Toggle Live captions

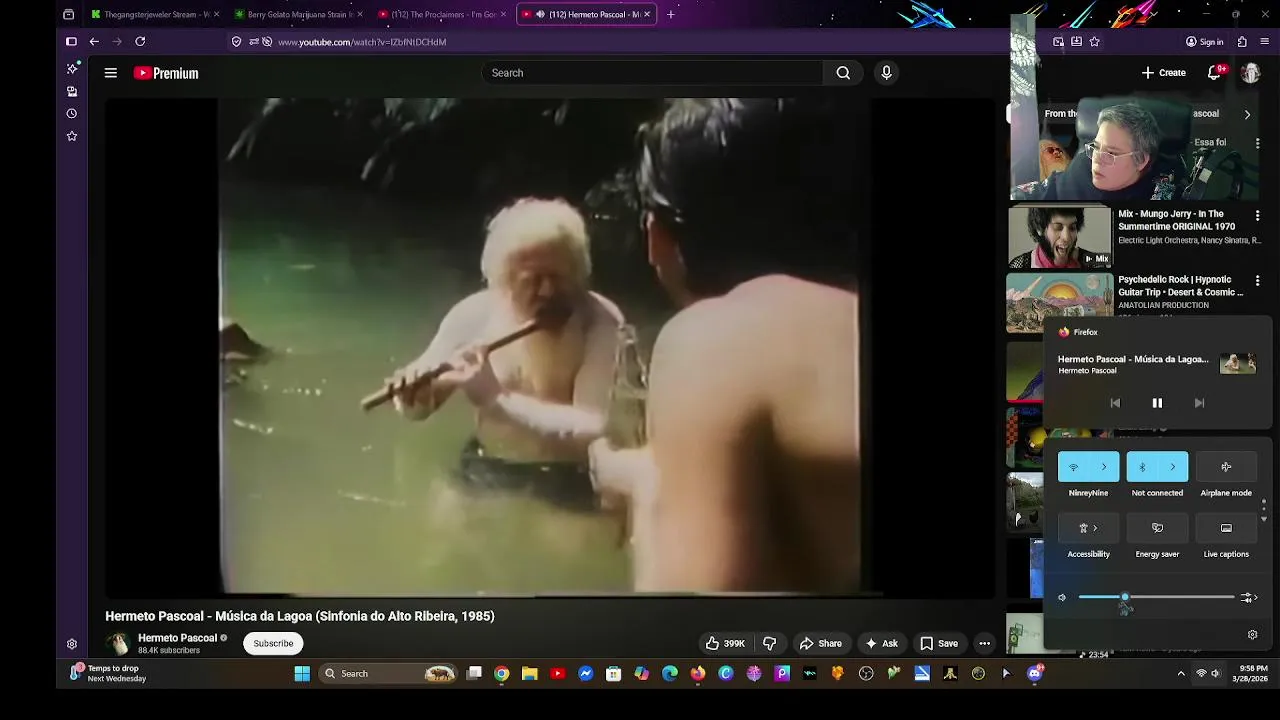click(x=1226, y=528)
